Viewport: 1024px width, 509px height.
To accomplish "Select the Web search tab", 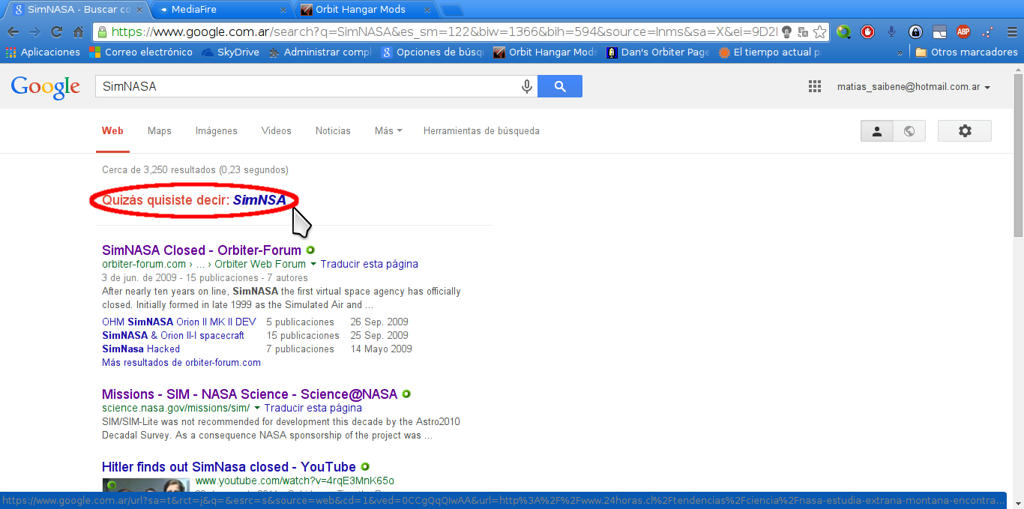I will tap(112, 131).
